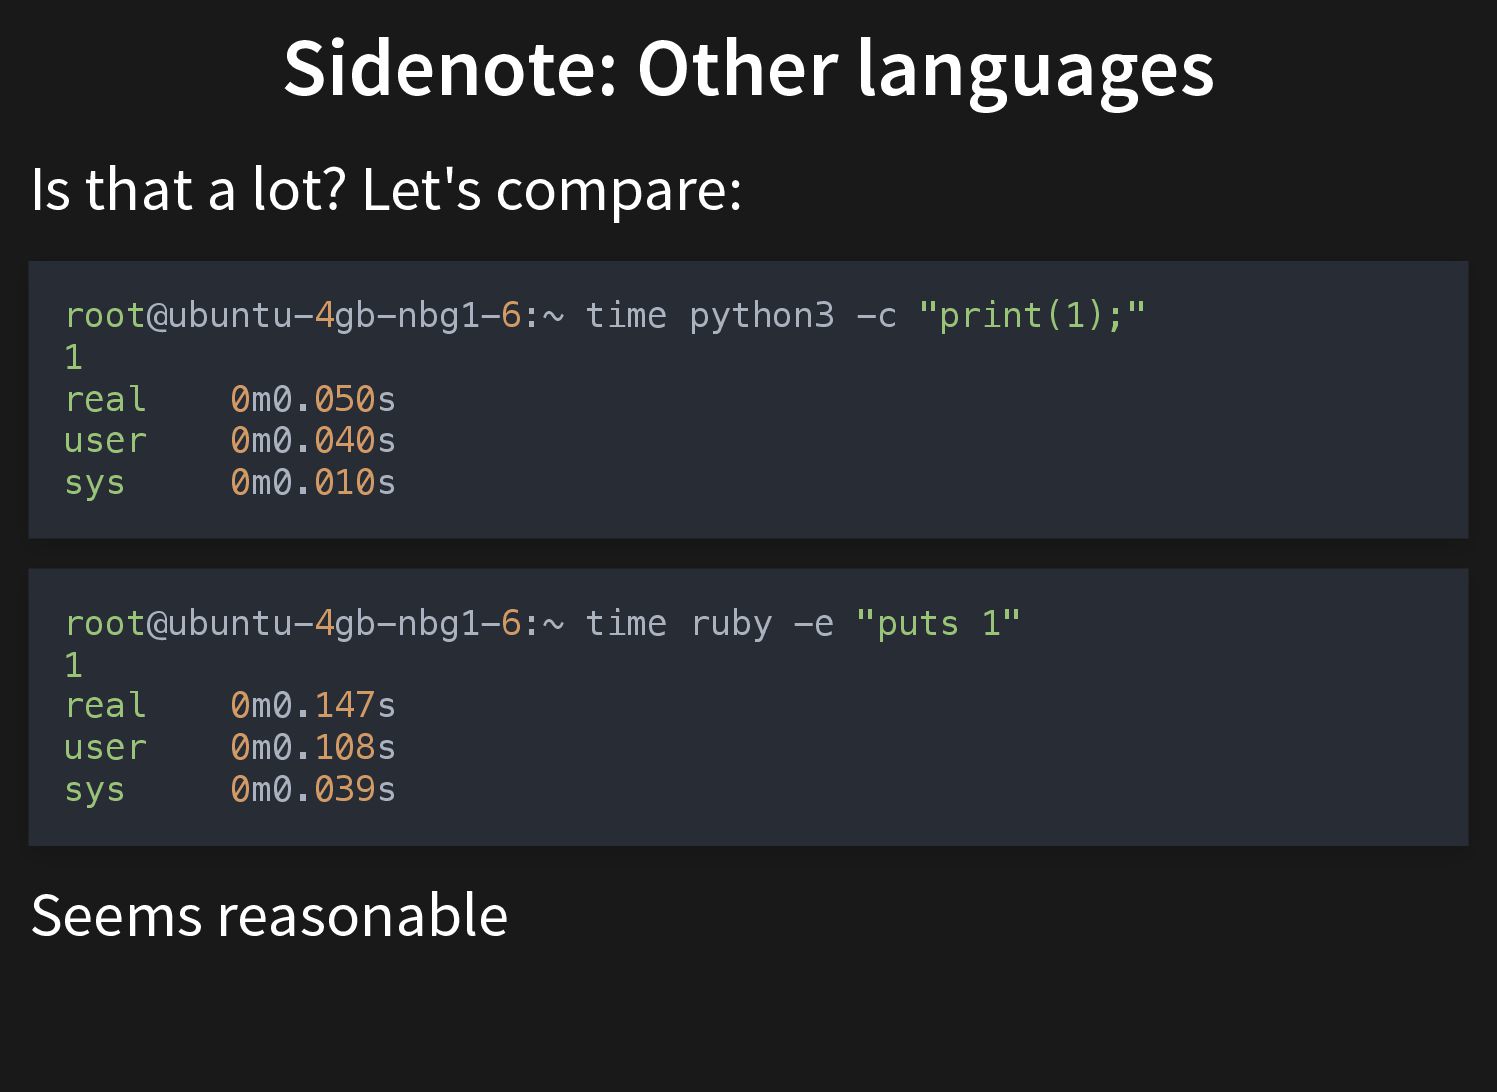Click the '-e' flag in ruby command
Viewport: 1498px width, 1092px height.
(813, 624)
